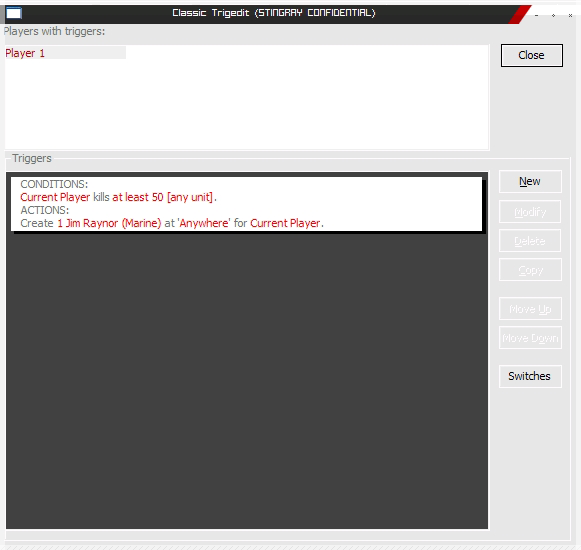The height and width of the screenshot is (550, 581).
Task: Minimize the Classic Trigedit window
Action: tap(537, 16)
